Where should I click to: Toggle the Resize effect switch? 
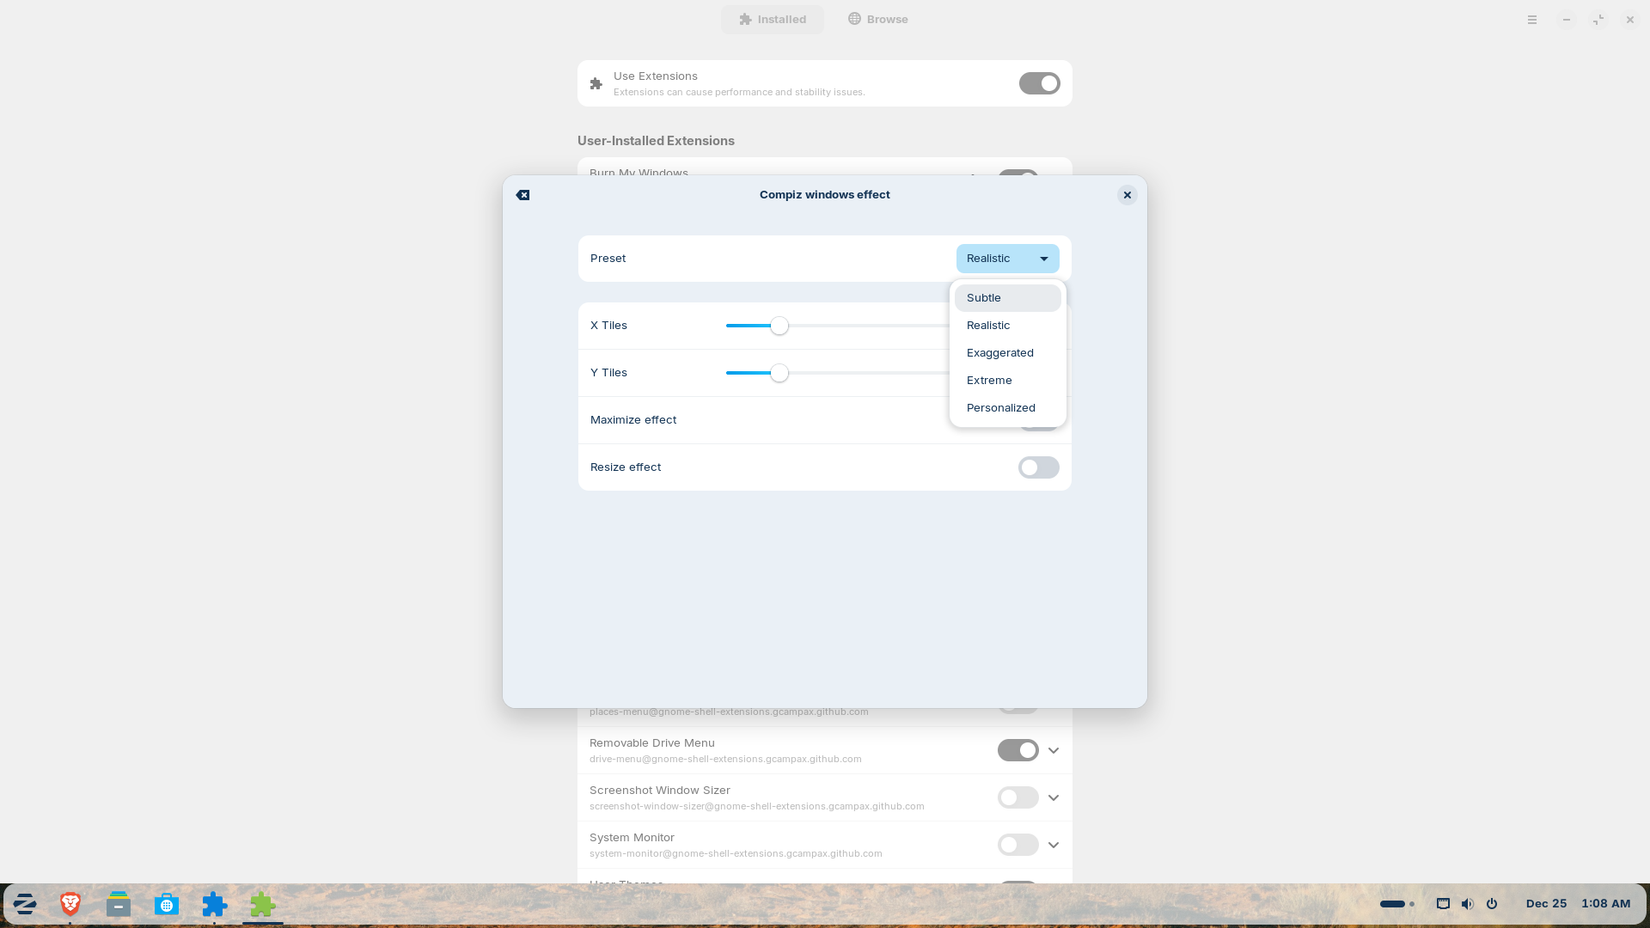coord(1038,467)
